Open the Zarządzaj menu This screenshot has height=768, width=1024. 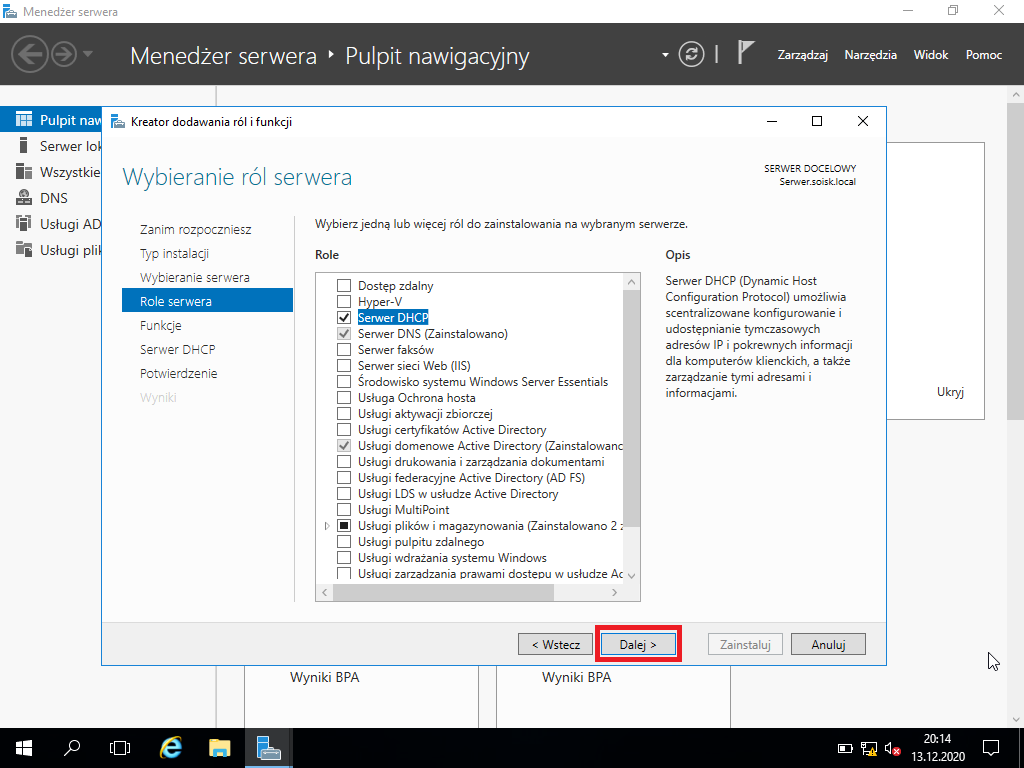803,55
